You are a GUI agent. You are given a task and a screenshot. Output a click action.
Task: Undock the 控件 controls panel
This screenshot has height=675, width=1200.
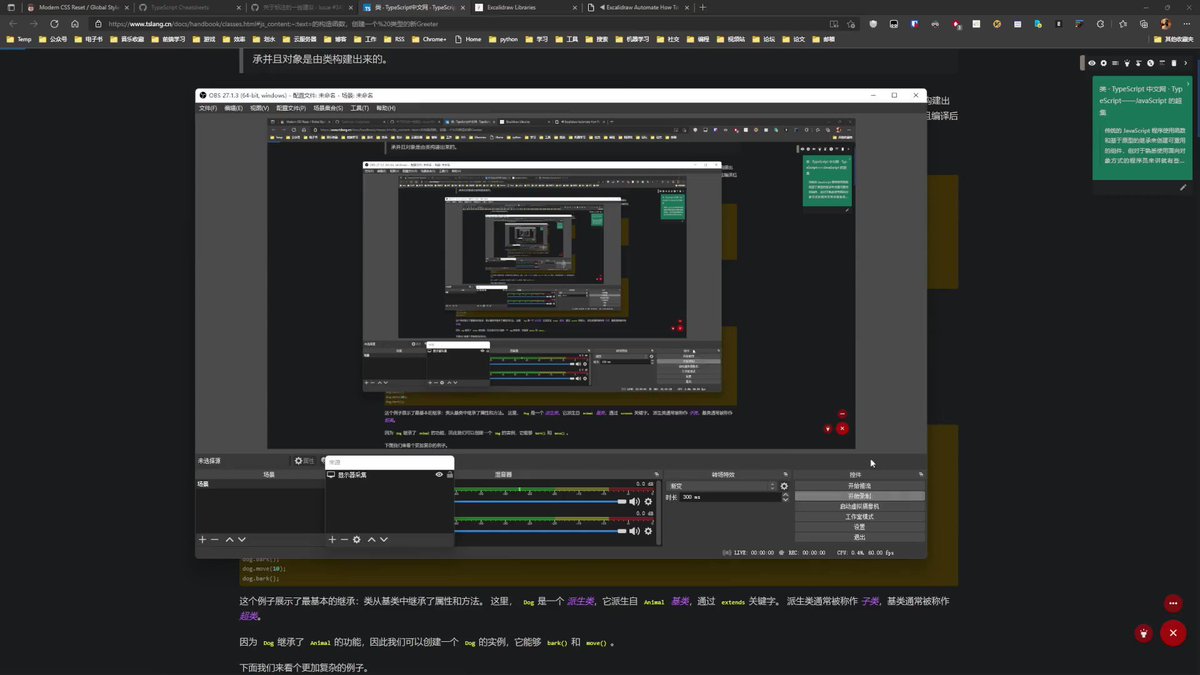tap(920, 475)
